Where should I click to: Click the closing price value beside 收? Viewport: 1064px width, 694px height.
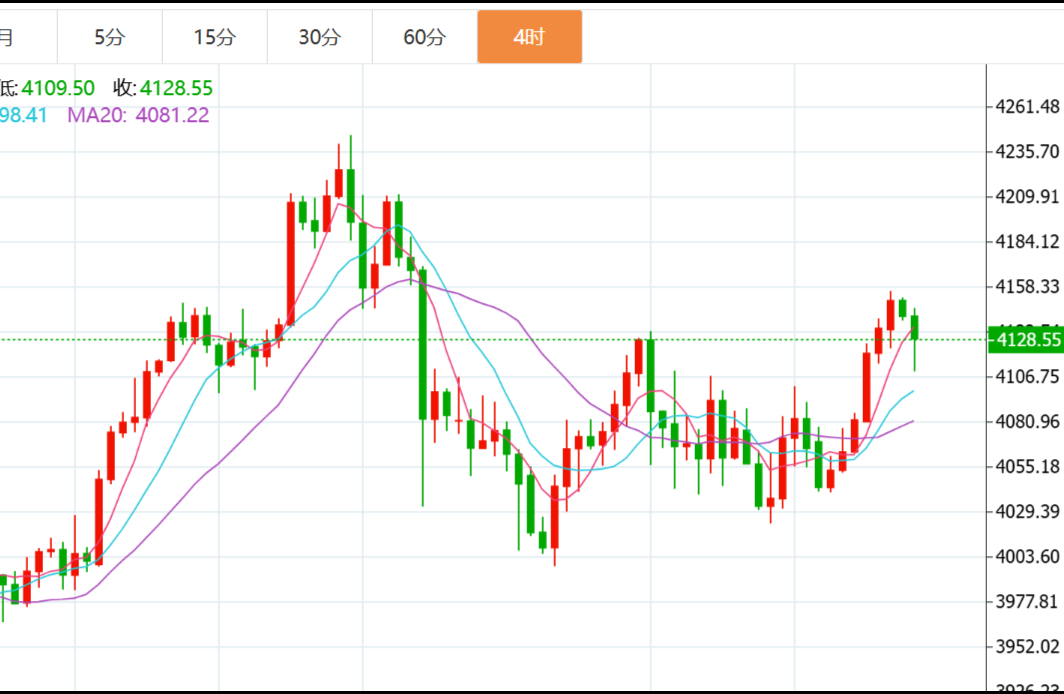click(176, 89)
